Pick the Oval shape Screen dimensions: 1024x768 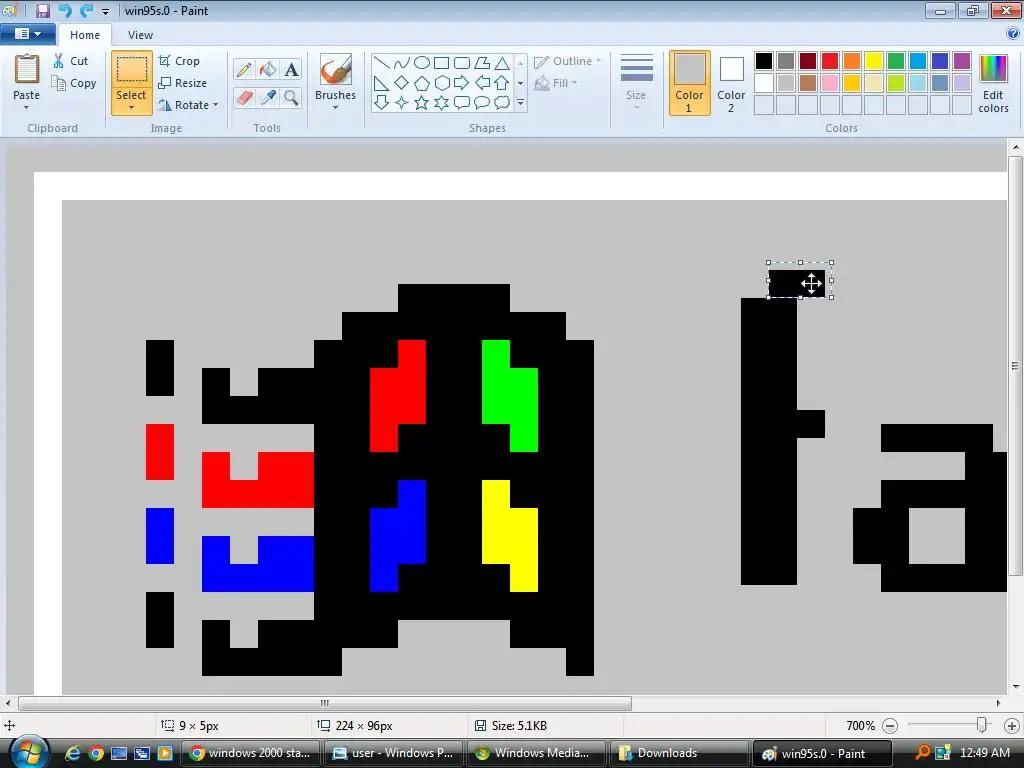tap(422, 63)
